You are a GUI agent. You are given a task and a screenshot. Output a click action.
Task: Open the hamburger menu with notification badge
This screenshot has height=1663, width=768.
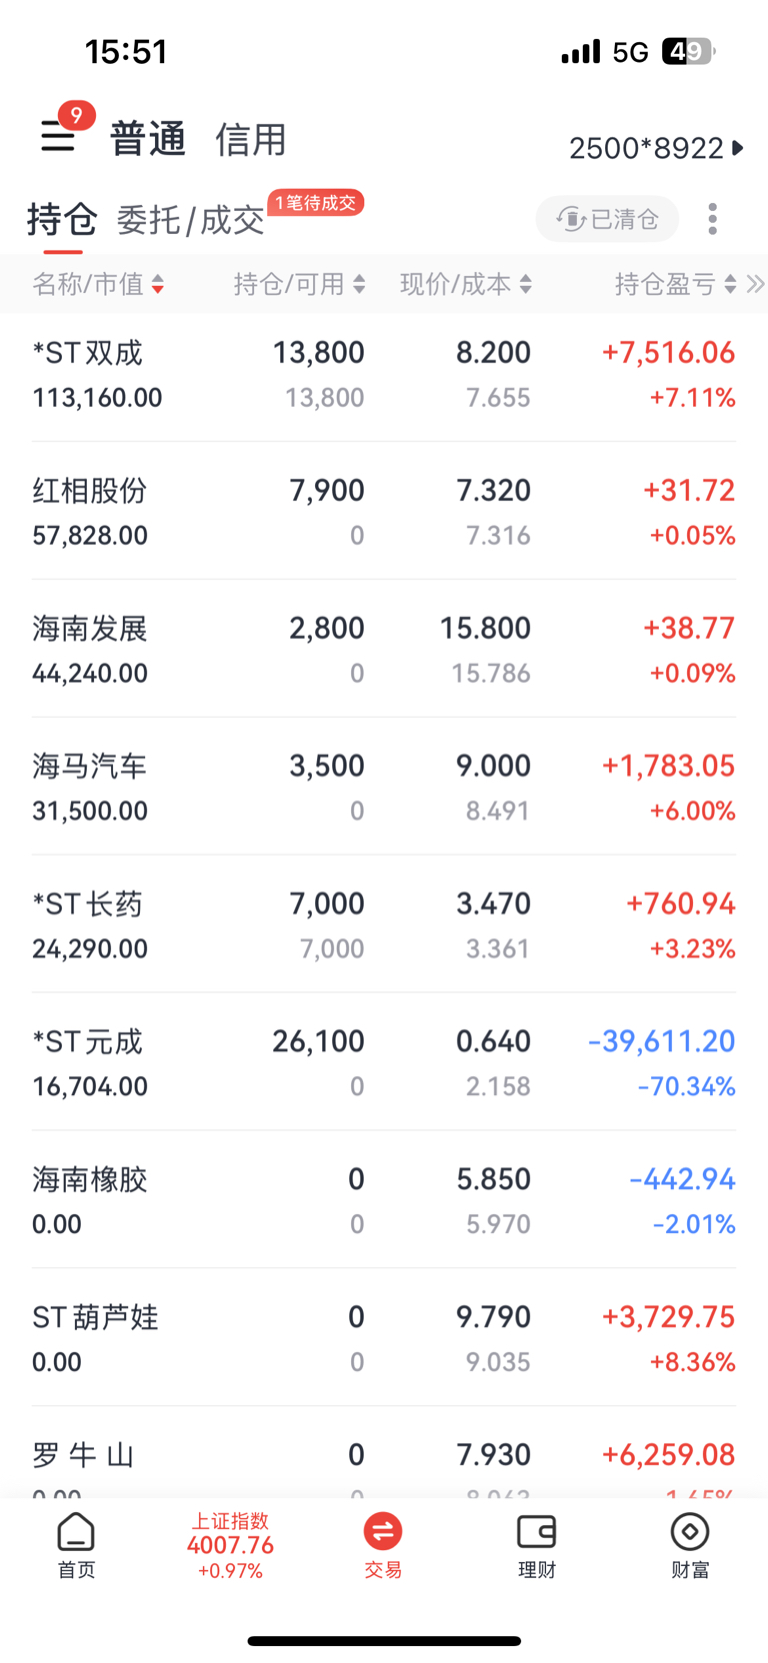point(59,134)
